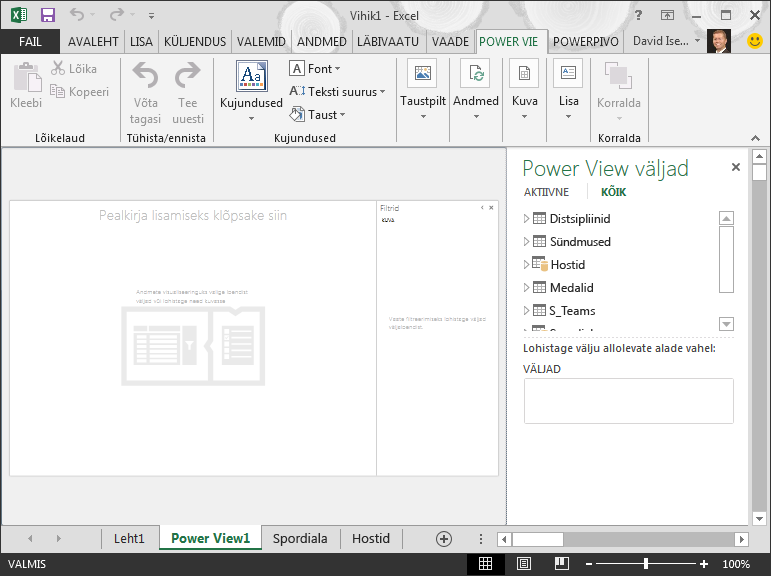
Task: Click the title placeholder Pealkirja lisamiseks
Action: (193, 215)
